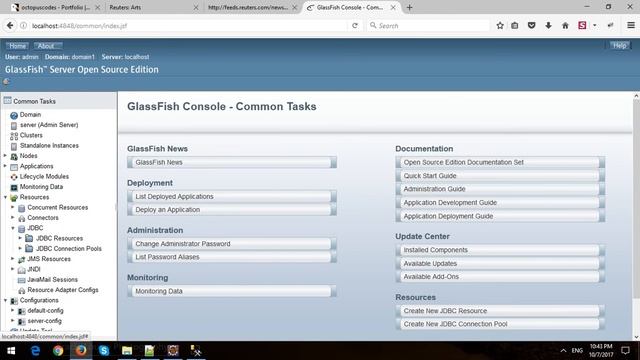Collapse the Resources tree node
The width and height of the screenshot is (640, 360).
(5, 197)
